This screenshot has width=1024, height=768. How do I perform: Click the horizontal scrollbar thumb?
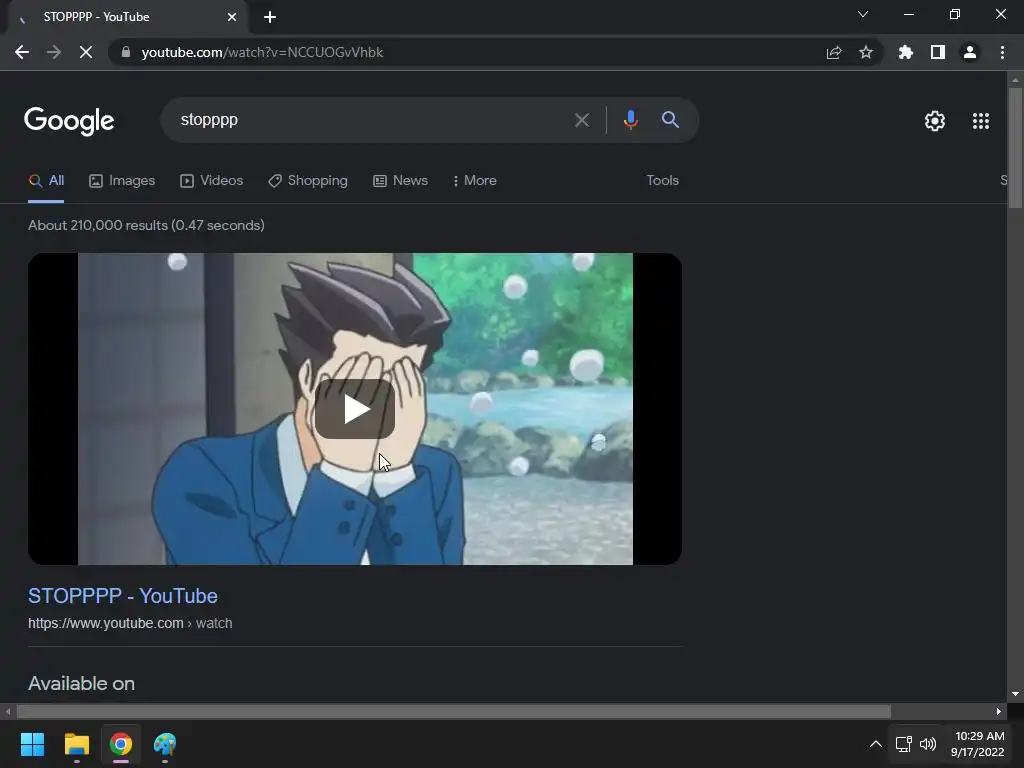[x=453, y=711]
